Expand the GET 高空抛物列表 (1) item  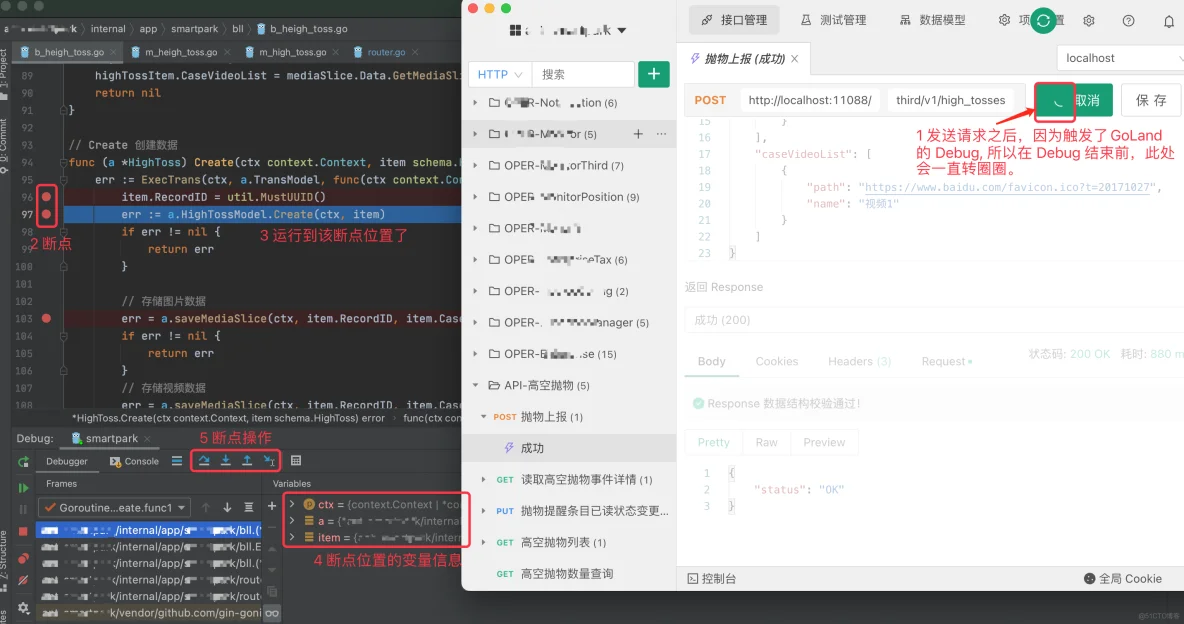[x=483, y=542]
